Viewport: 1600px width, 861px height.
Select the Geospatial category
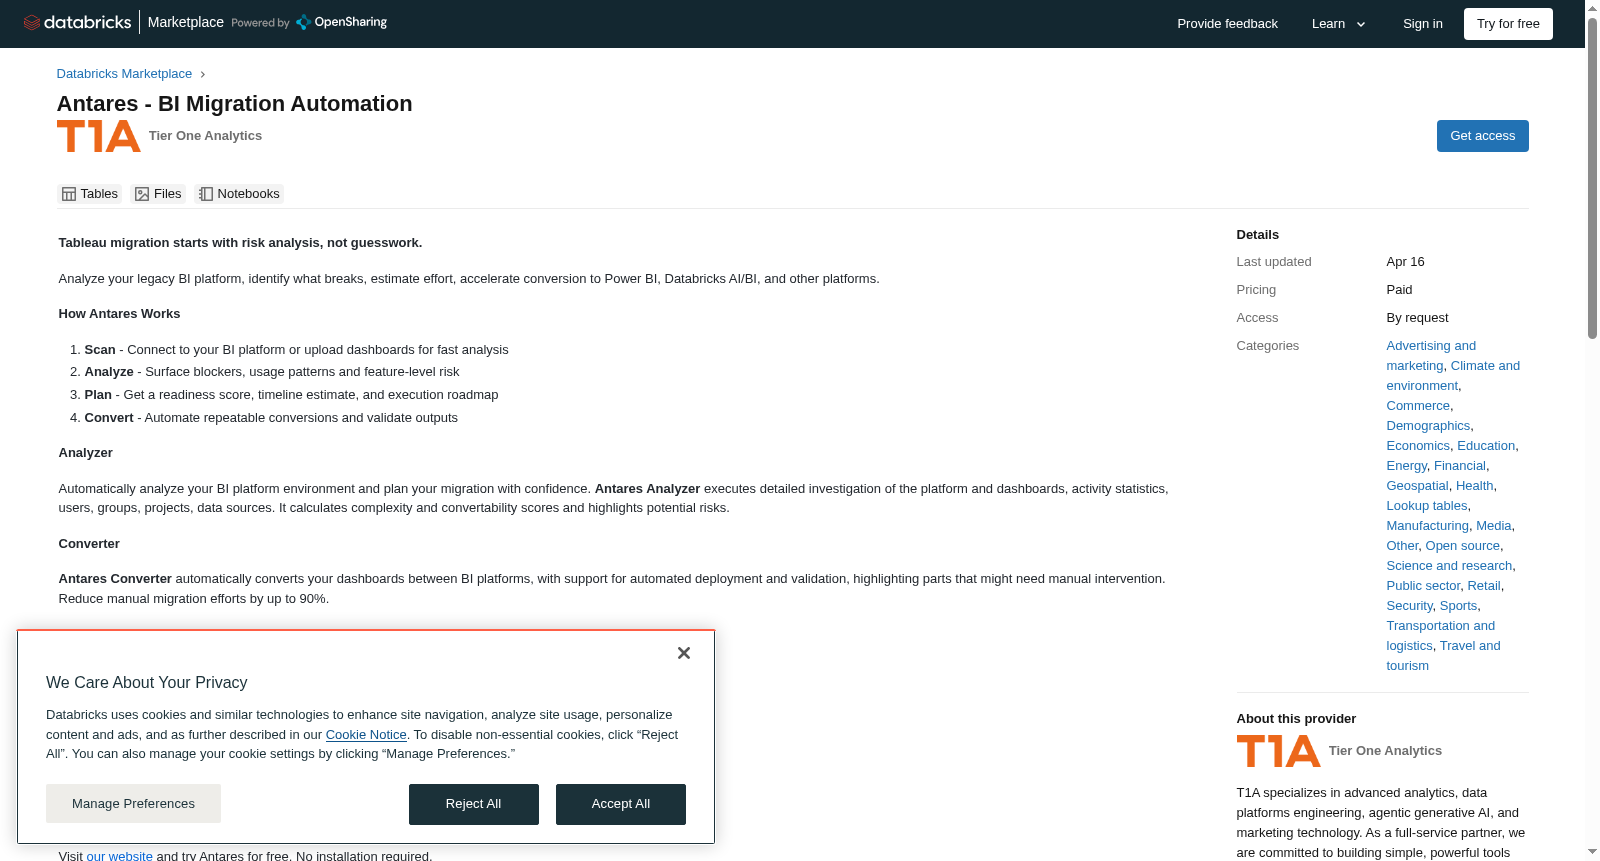click(x=1417, y=486)
